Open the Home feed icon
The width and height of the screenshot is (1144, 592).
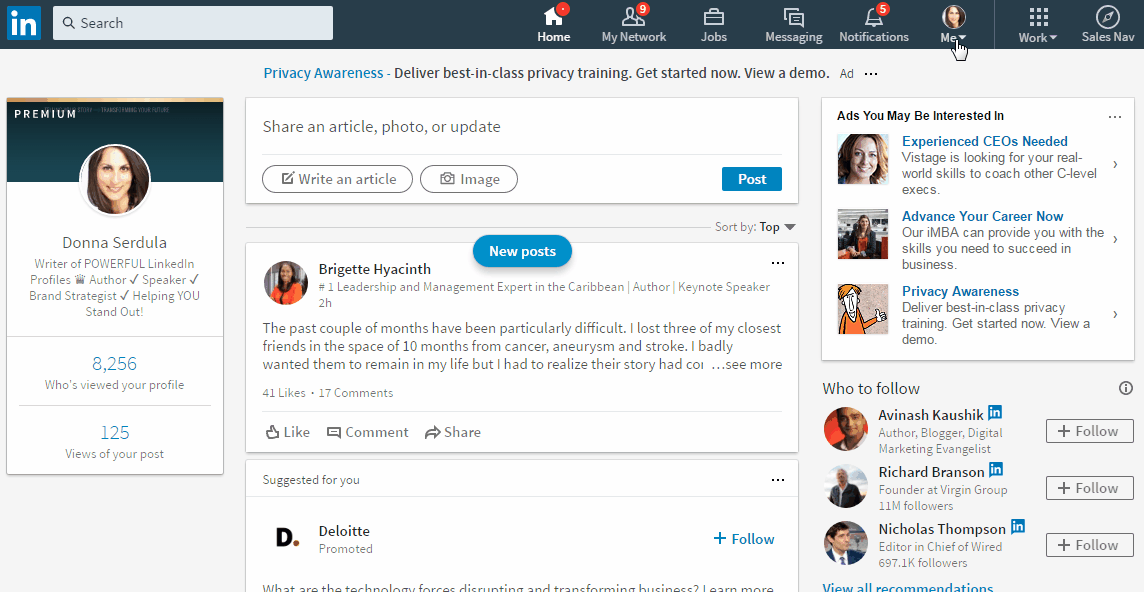(553, 16)
